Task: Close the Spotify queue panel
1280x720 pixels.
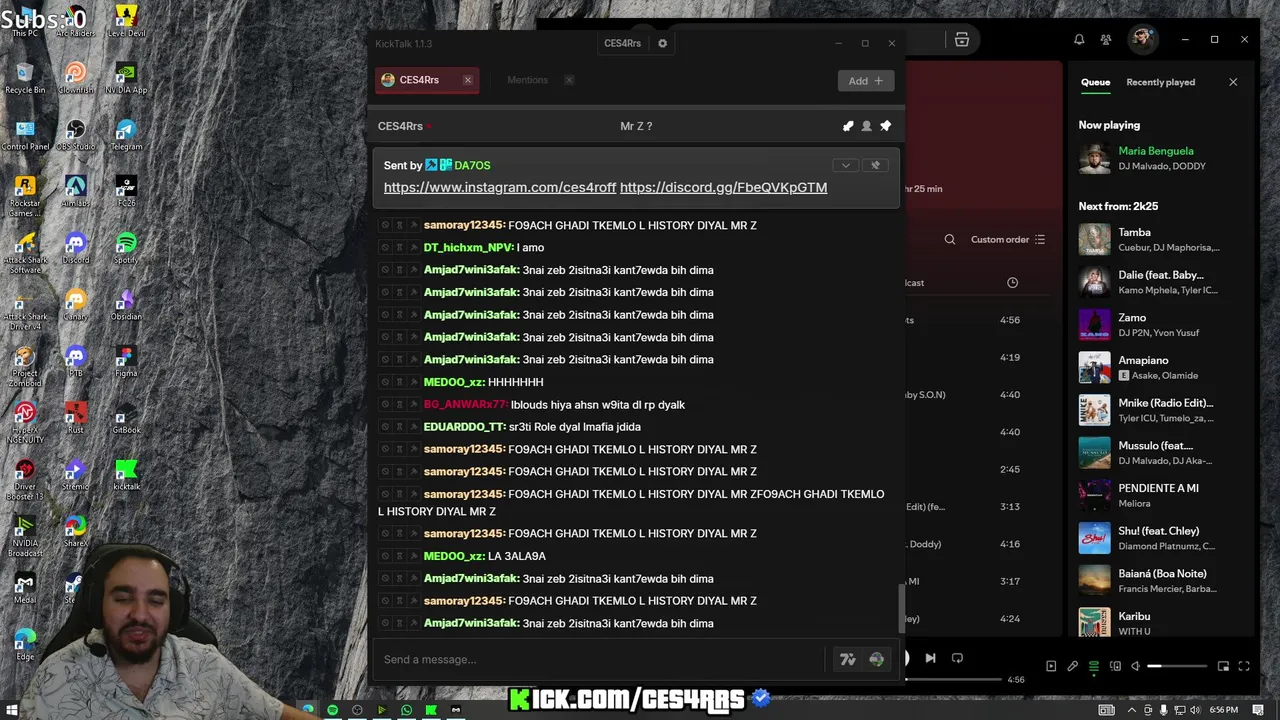Action: point(1233,82)
